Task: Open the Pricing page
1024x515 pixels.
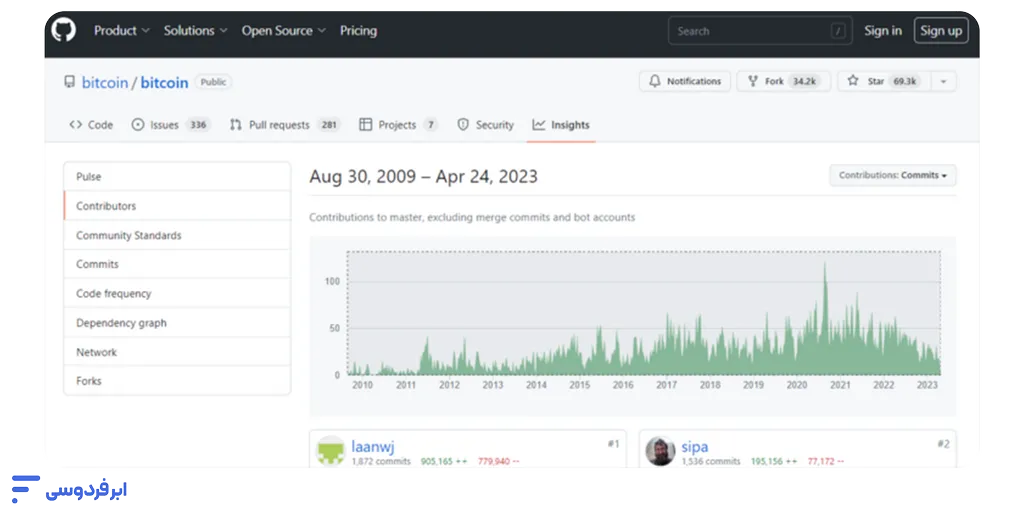Action: (358, 31)
